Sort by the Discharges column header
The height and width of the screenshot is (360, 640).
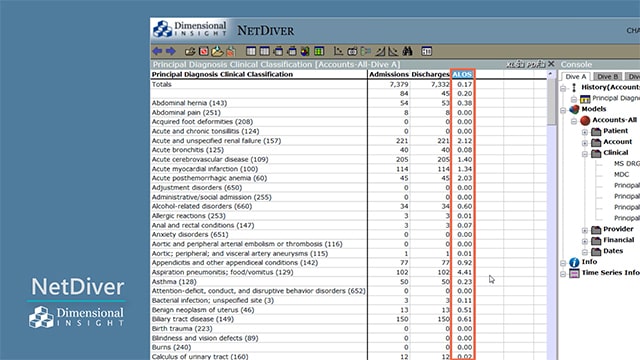(x=430, y=74)
